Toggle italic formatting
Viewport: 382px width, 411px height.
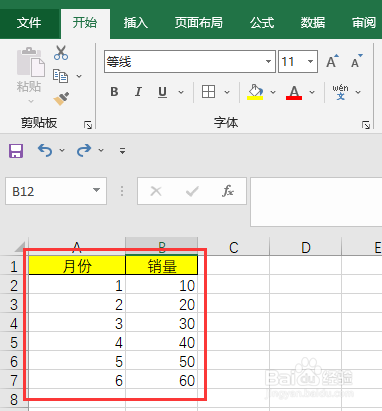138,92
